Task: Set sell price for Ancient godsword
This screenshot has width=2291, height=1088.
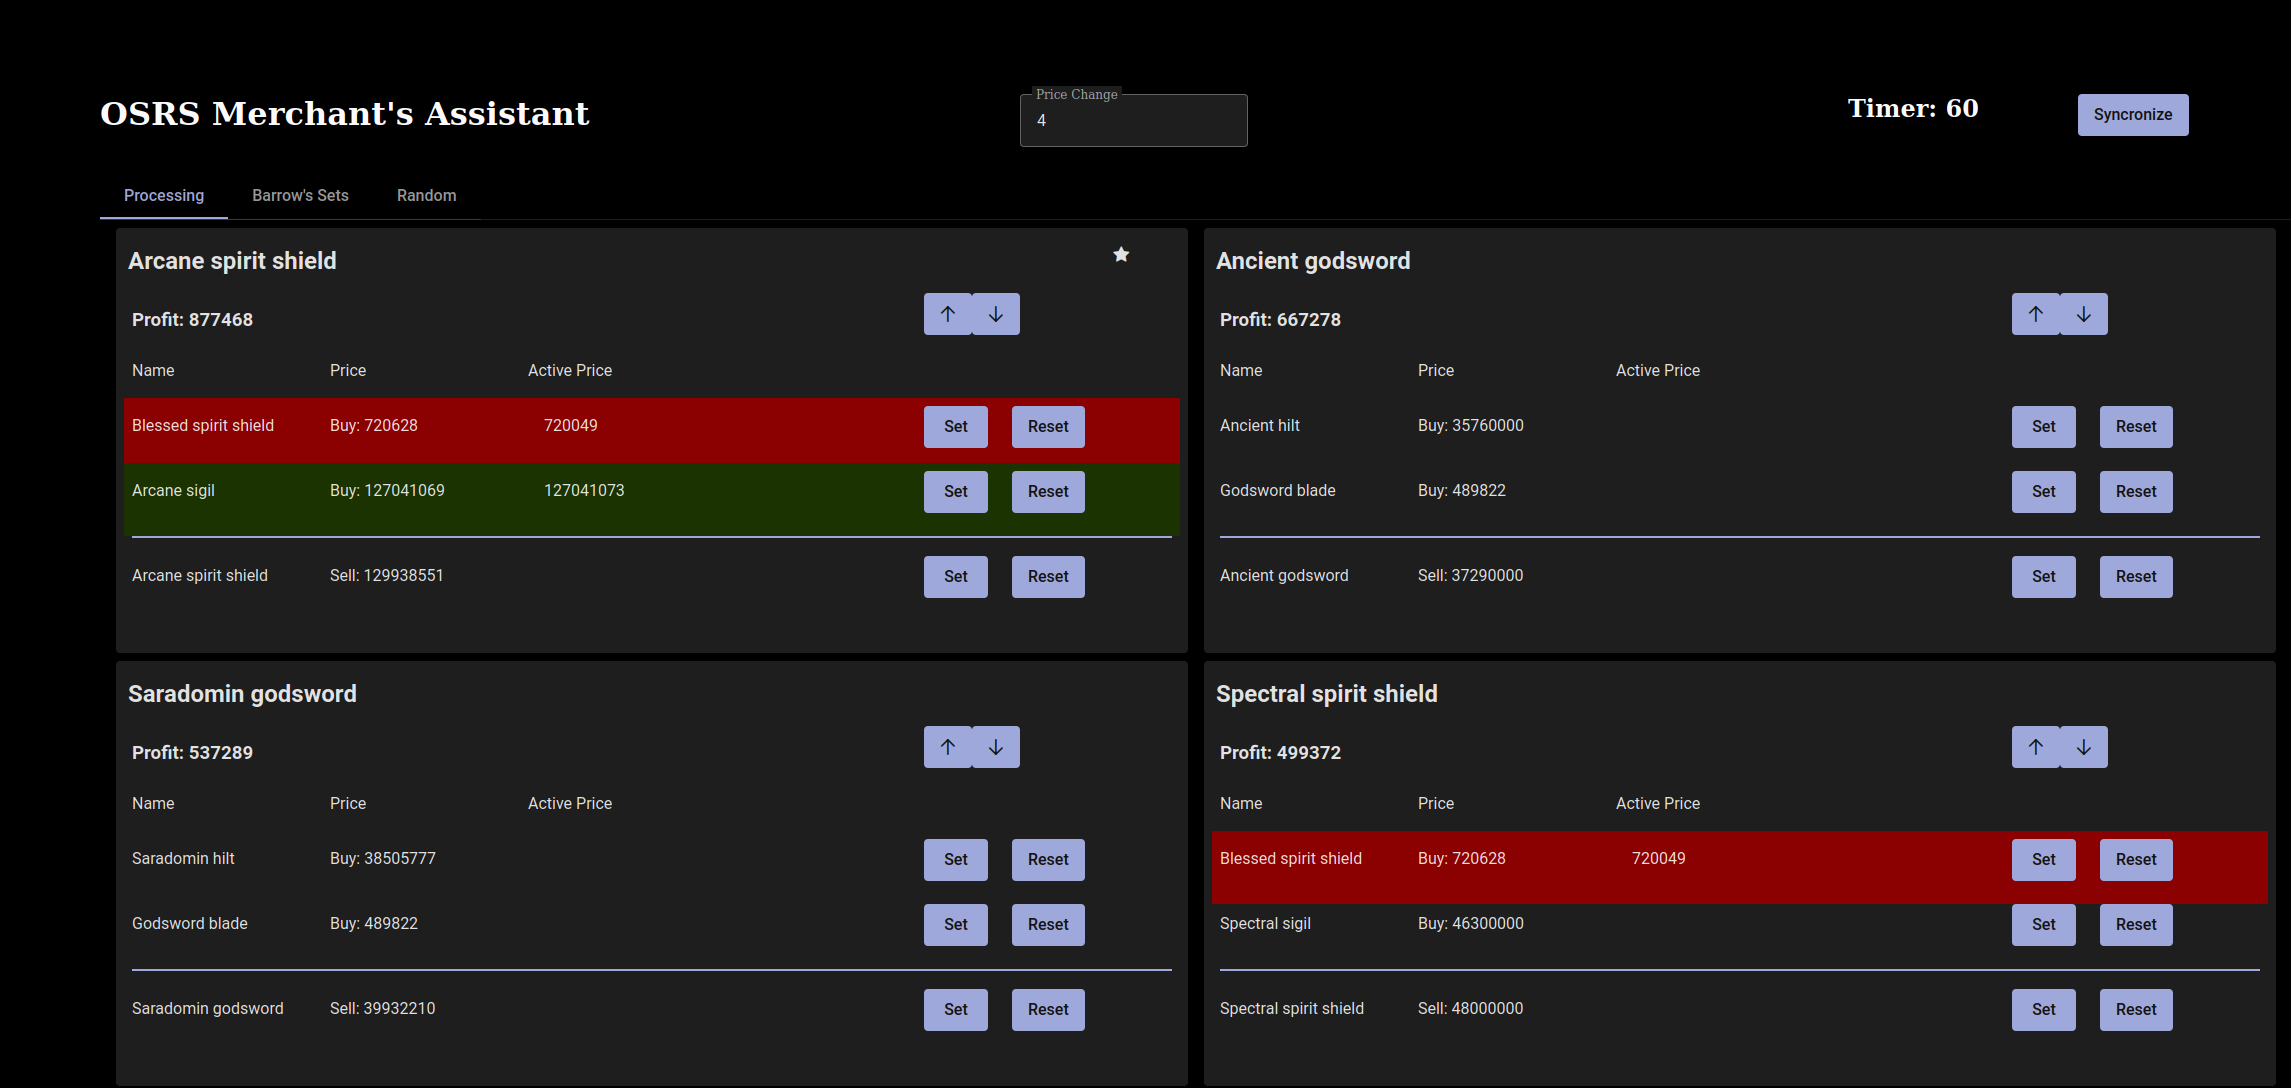Action: pos(2044,577)
